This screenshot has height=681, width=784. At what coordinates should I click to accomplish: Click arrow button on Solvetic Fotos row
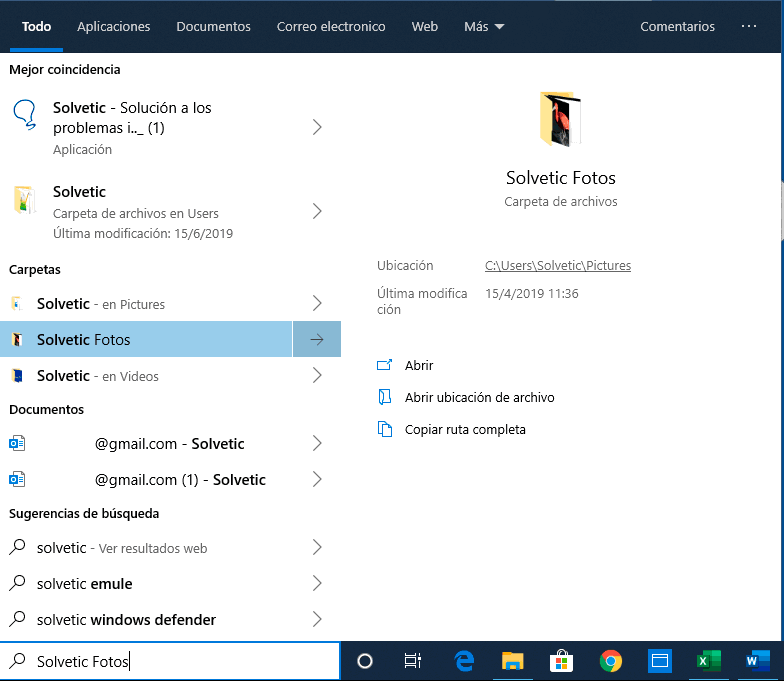(x=317, y=340)
